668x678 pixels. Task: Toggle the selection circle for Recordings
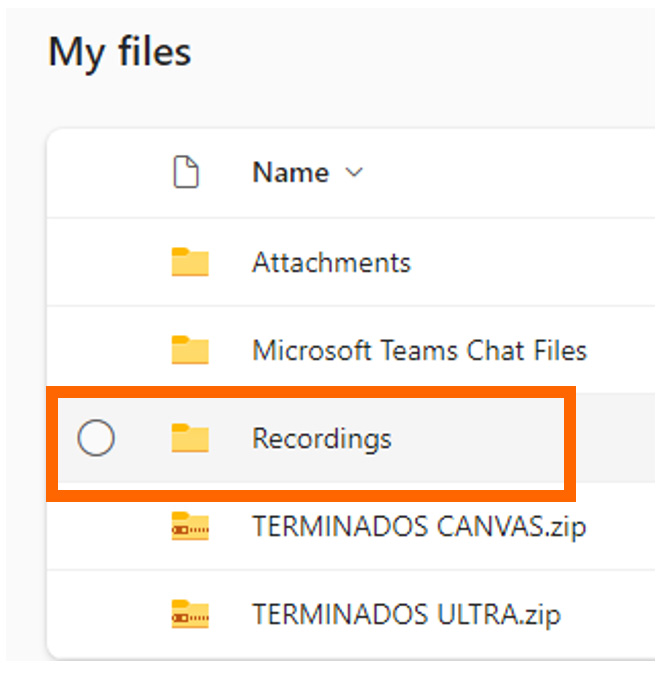coord(96,438)
